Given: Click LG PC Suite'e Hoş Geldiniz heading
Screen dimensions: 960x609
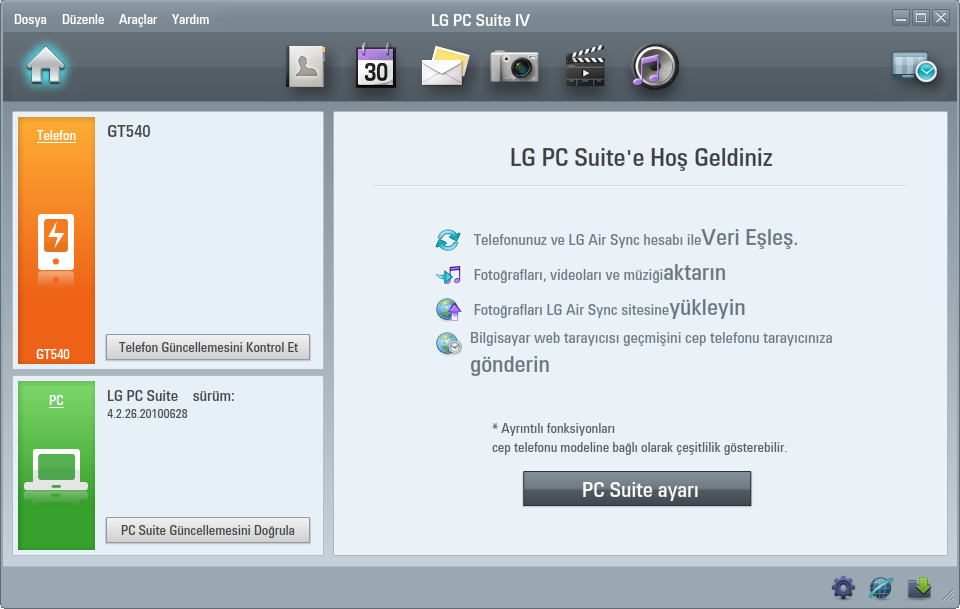Looking at the screenshot, I should click(x=641, y=158).
